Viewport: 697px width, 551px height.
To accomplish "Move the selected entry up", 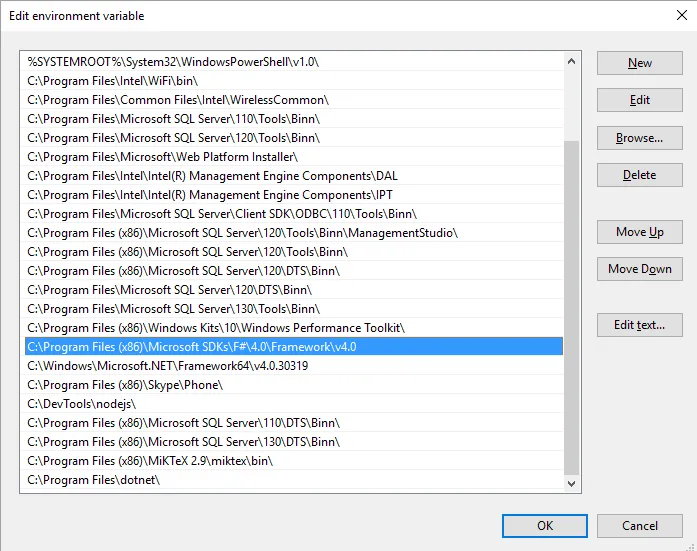I will (x=639, y=232).
